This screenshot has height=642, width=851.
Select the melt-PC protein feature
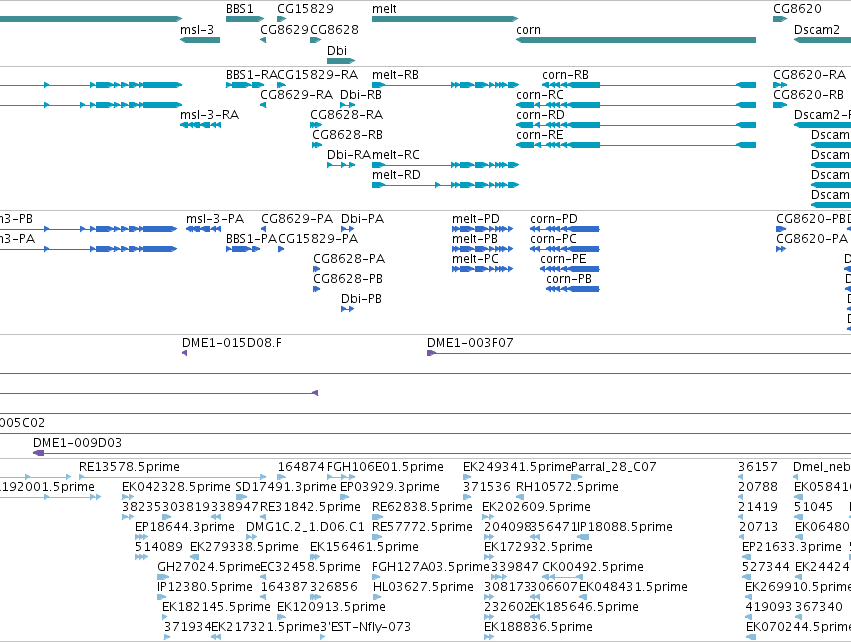(x=482, y=269)
